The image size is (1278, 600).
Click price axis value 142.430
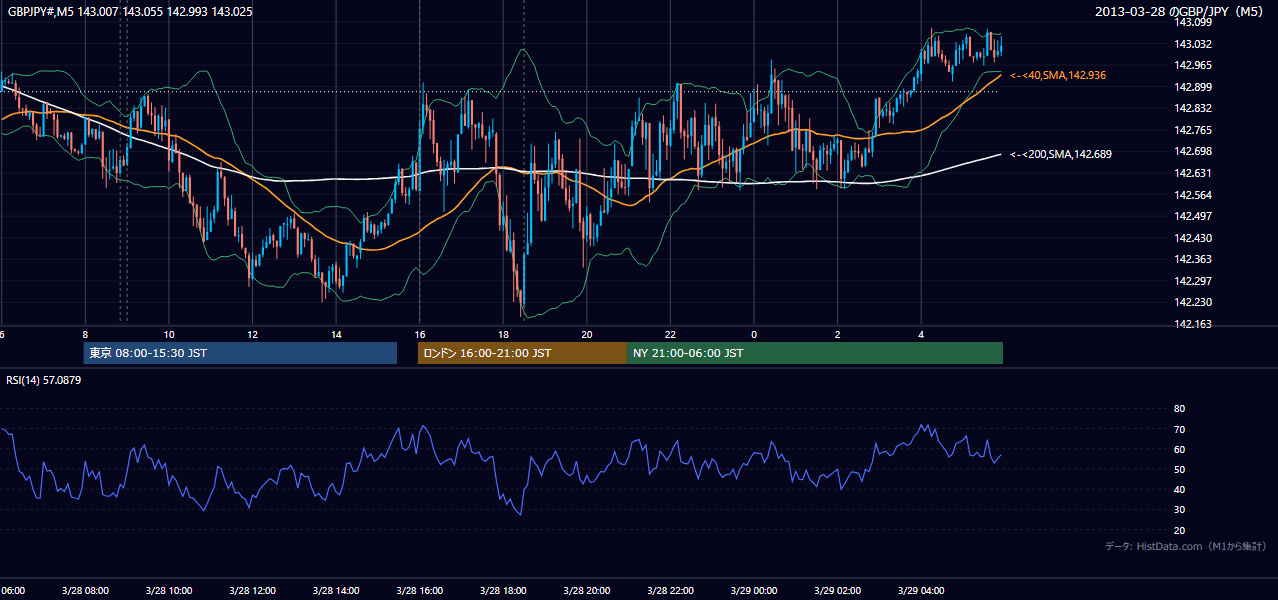pyautogui.click(x=1193, y=238)
